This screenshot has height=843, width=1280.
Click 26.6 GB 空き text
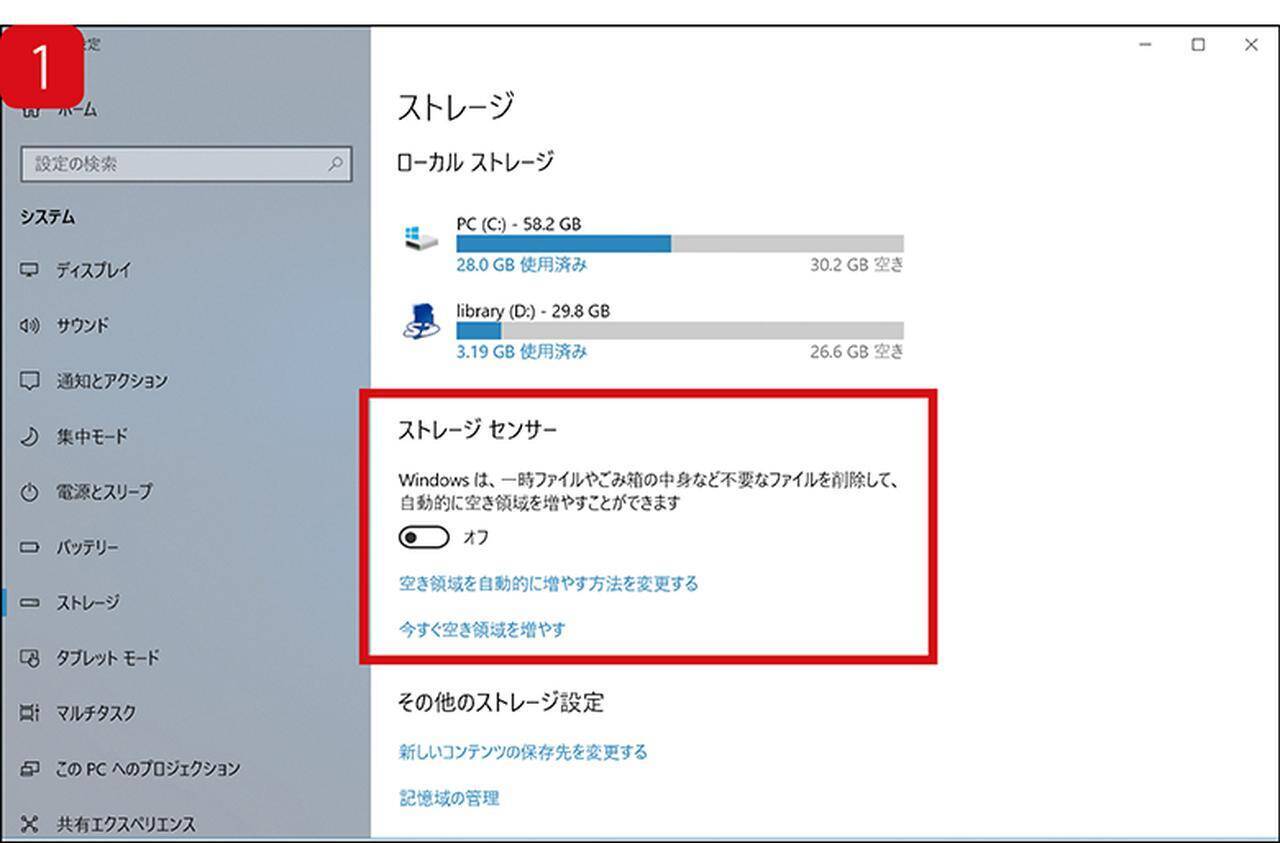tap(857, 351)
